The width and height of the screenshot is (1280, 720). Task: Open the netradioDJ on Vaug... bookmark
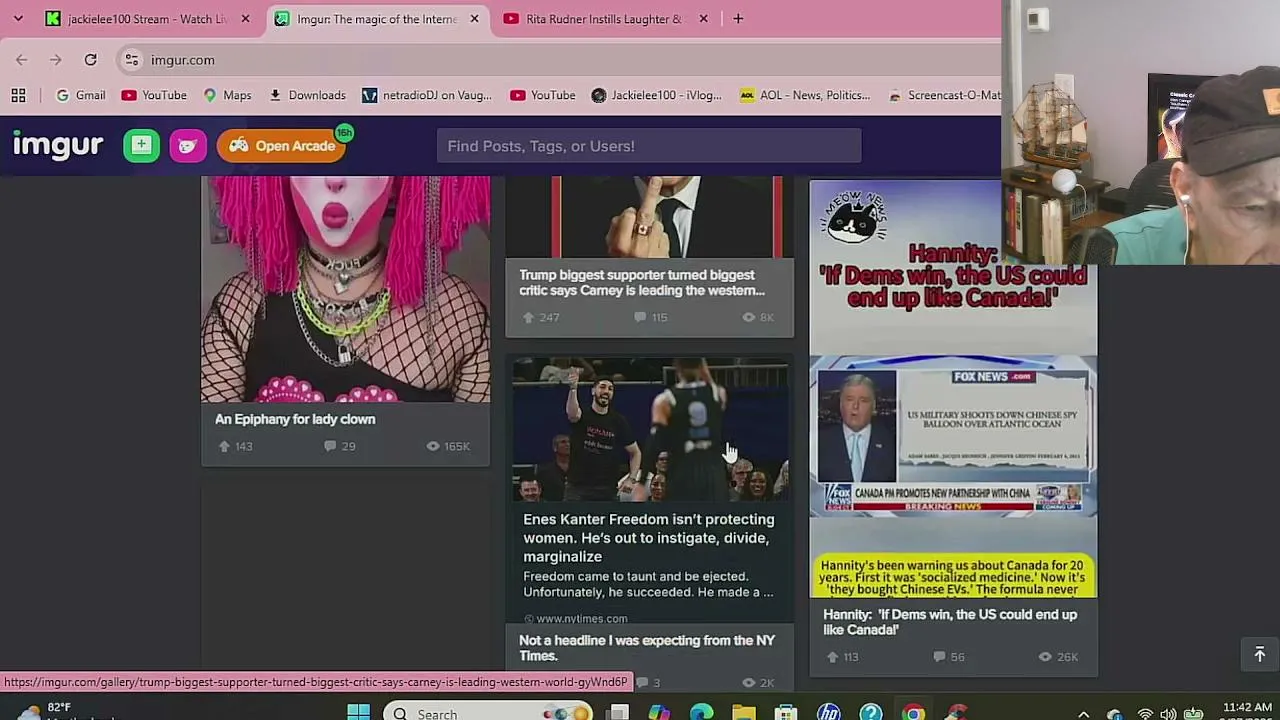(427, 95)
